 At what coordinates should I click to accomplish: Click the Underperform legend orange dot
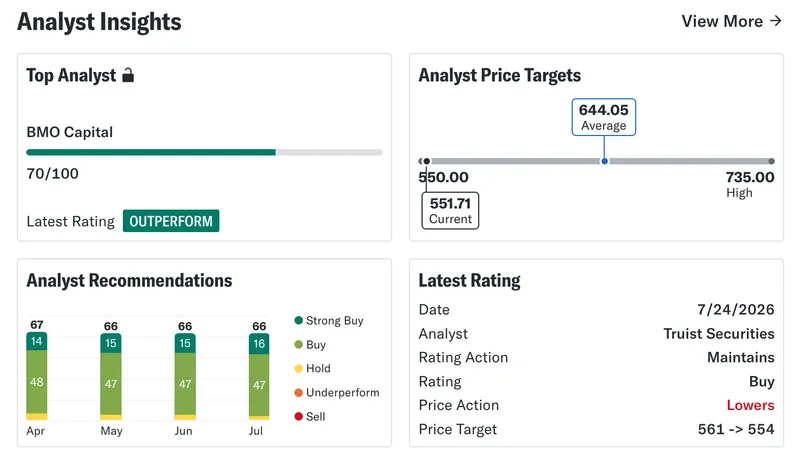point(298,392)
